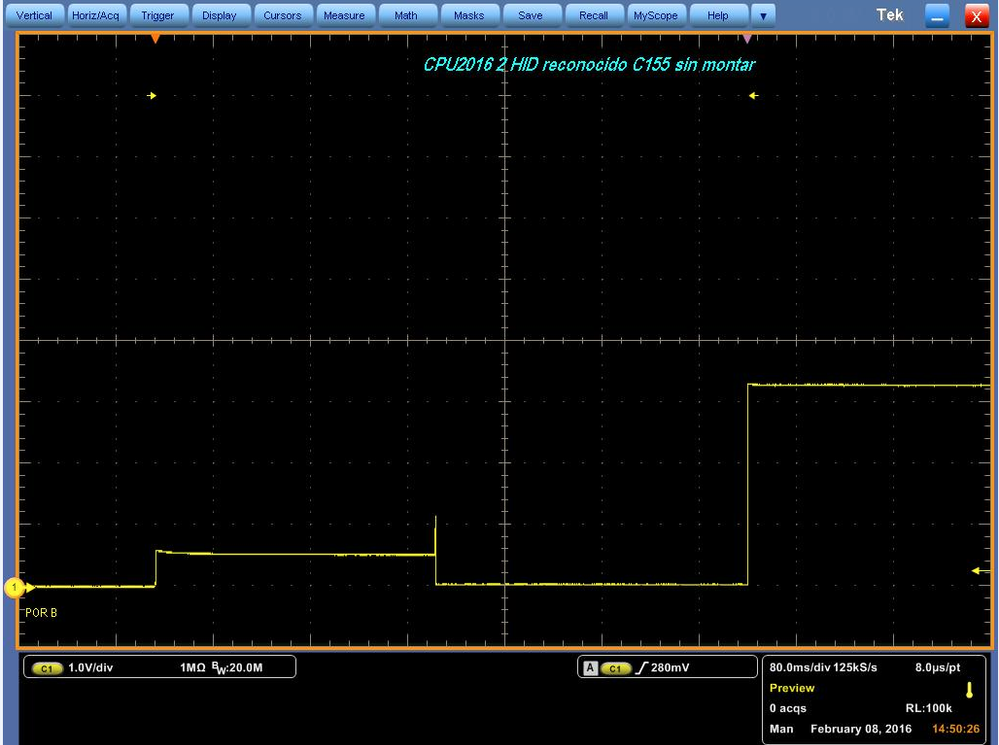Screen dimensions: 999x745
Task: Open the Measure menu
Action: click(x=344, y=15)
